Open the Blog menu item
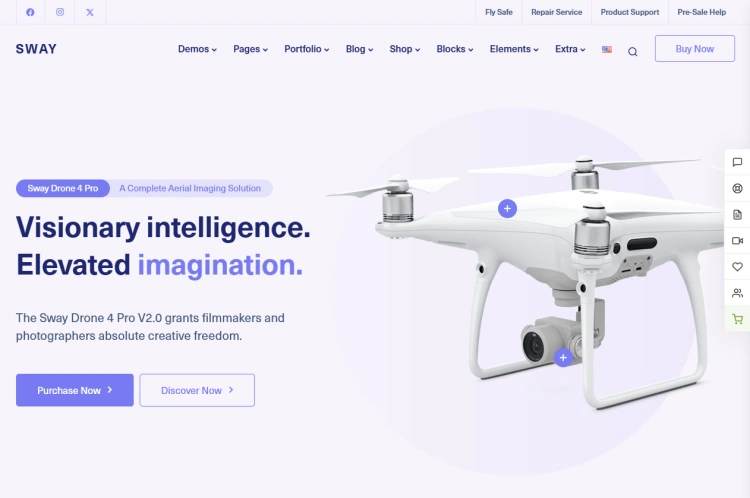The image size is (750, 498). pyautogui.click(x=359, y=49)
